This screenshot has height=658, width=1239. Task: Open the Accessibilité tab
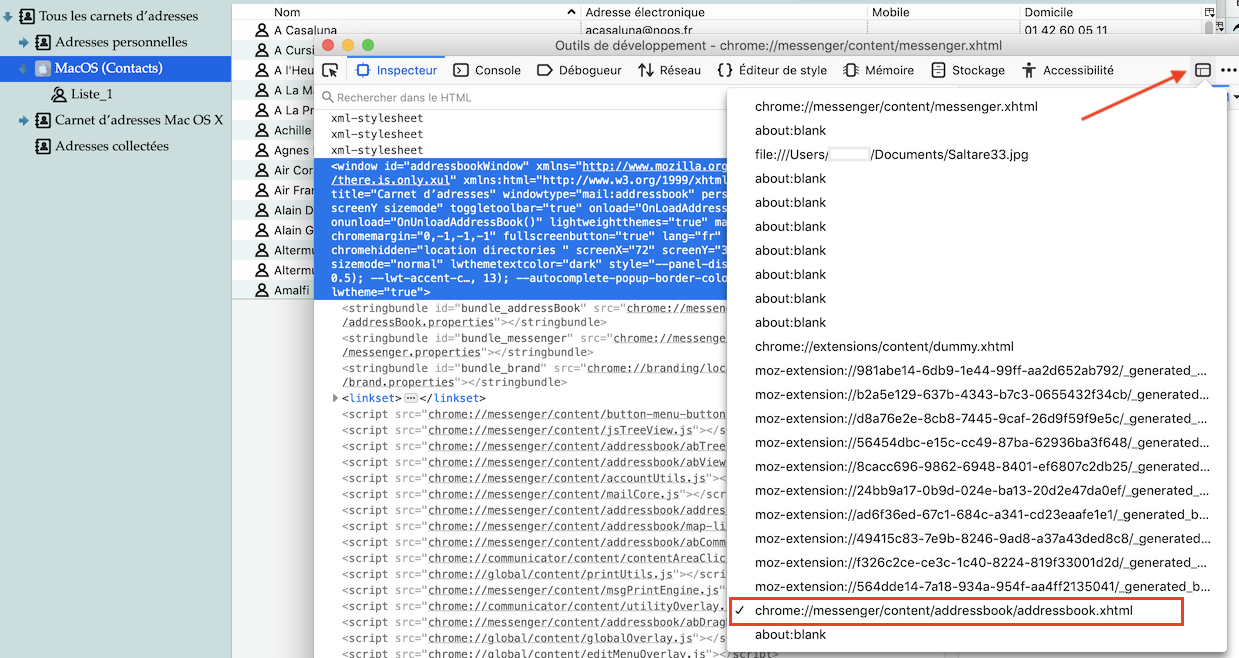[1068, 70]
